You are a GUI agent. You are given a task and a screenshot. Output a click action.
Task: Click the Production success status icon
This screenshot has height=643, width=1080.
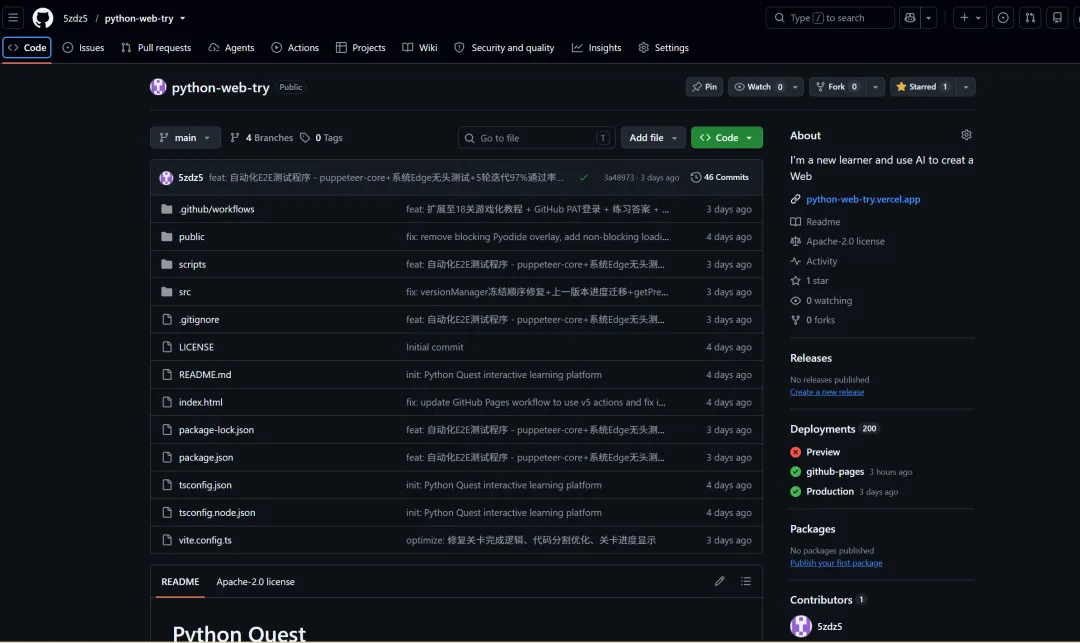(x=796, y=492)
